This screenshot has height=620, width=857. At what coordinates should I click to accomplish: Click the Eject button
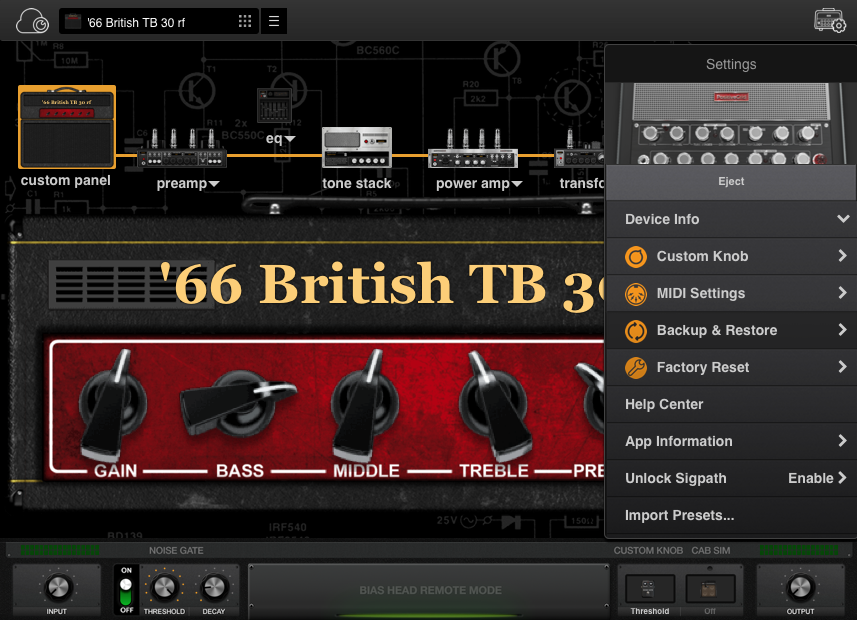click(731, 182)
